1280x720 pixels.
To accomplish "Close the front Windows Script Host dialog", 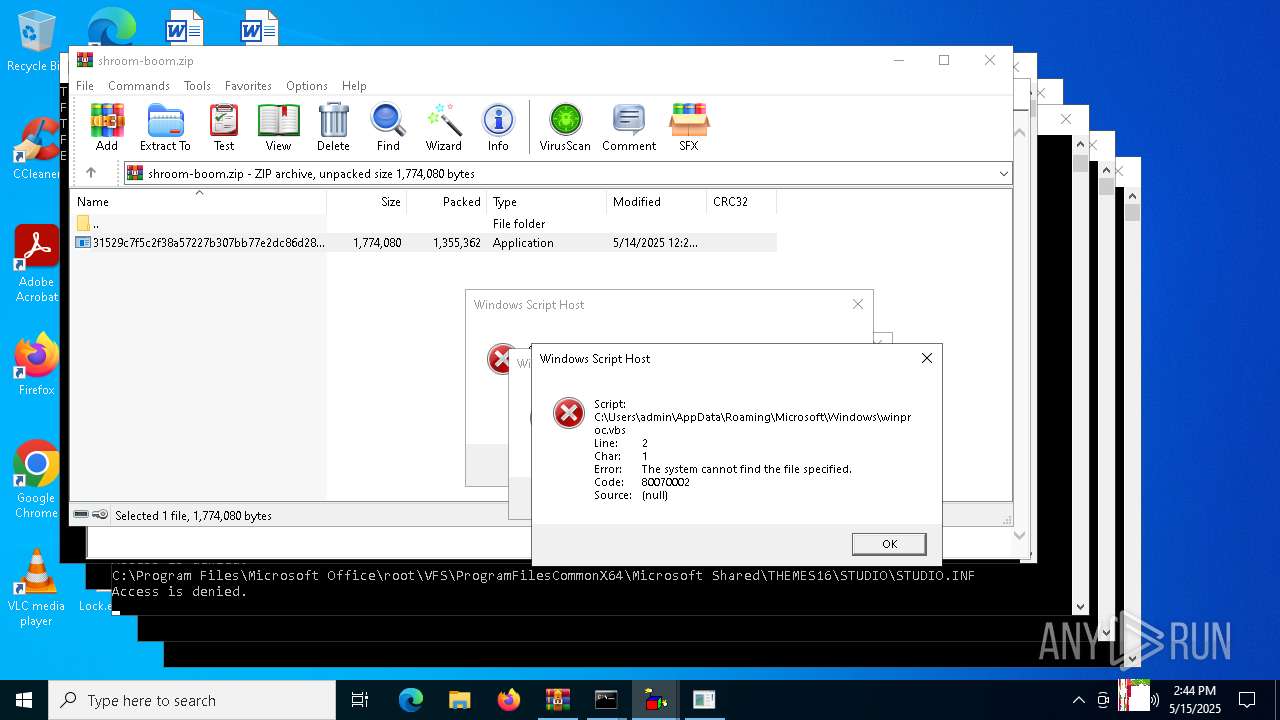I will coord(926,358).
